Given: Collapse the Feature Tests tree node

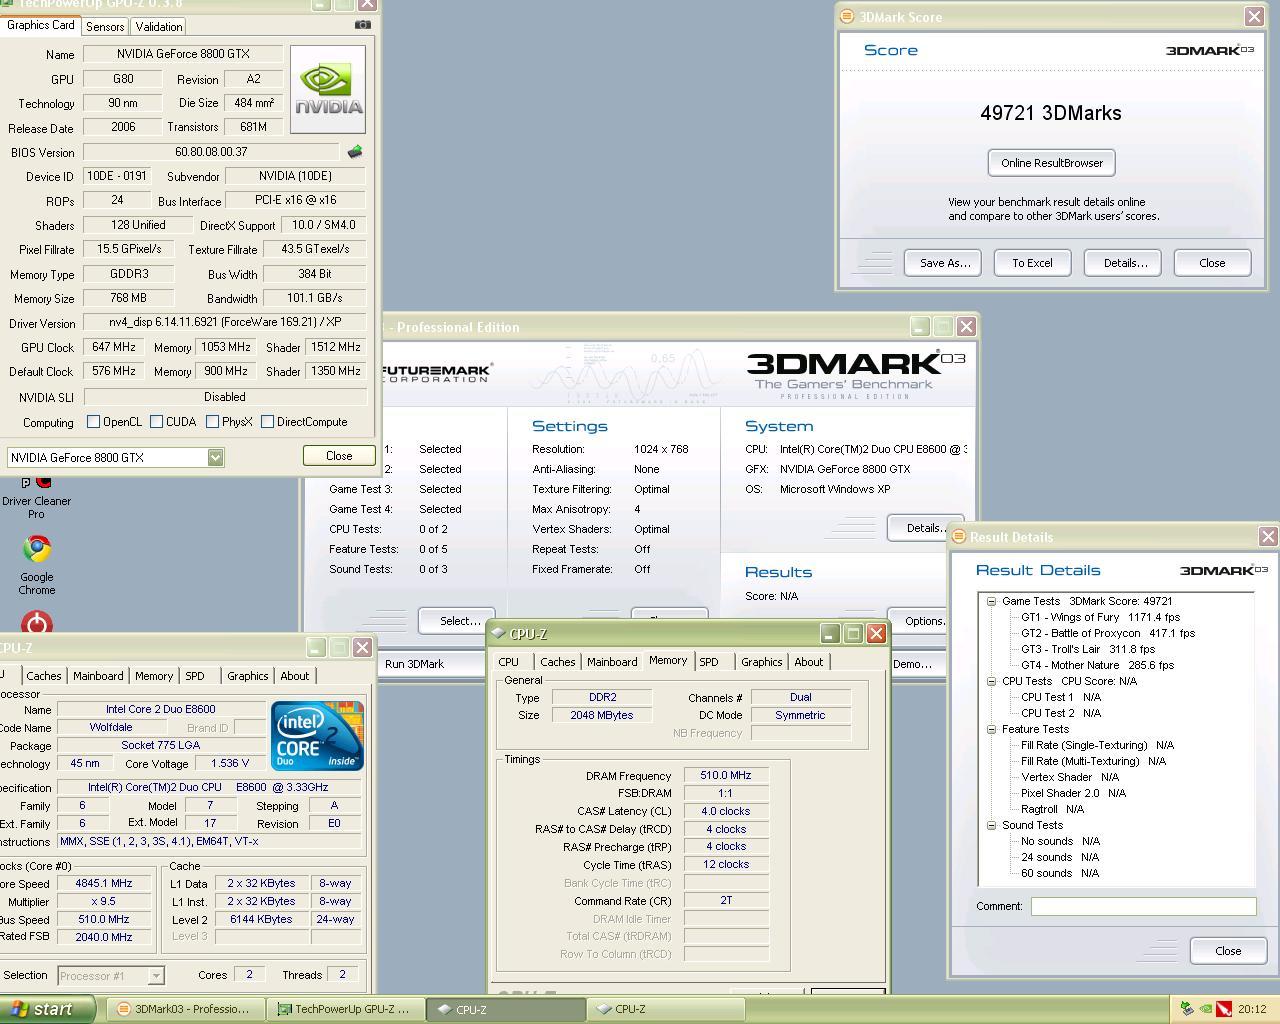Looking at the screenshot, I should [991, 729].
